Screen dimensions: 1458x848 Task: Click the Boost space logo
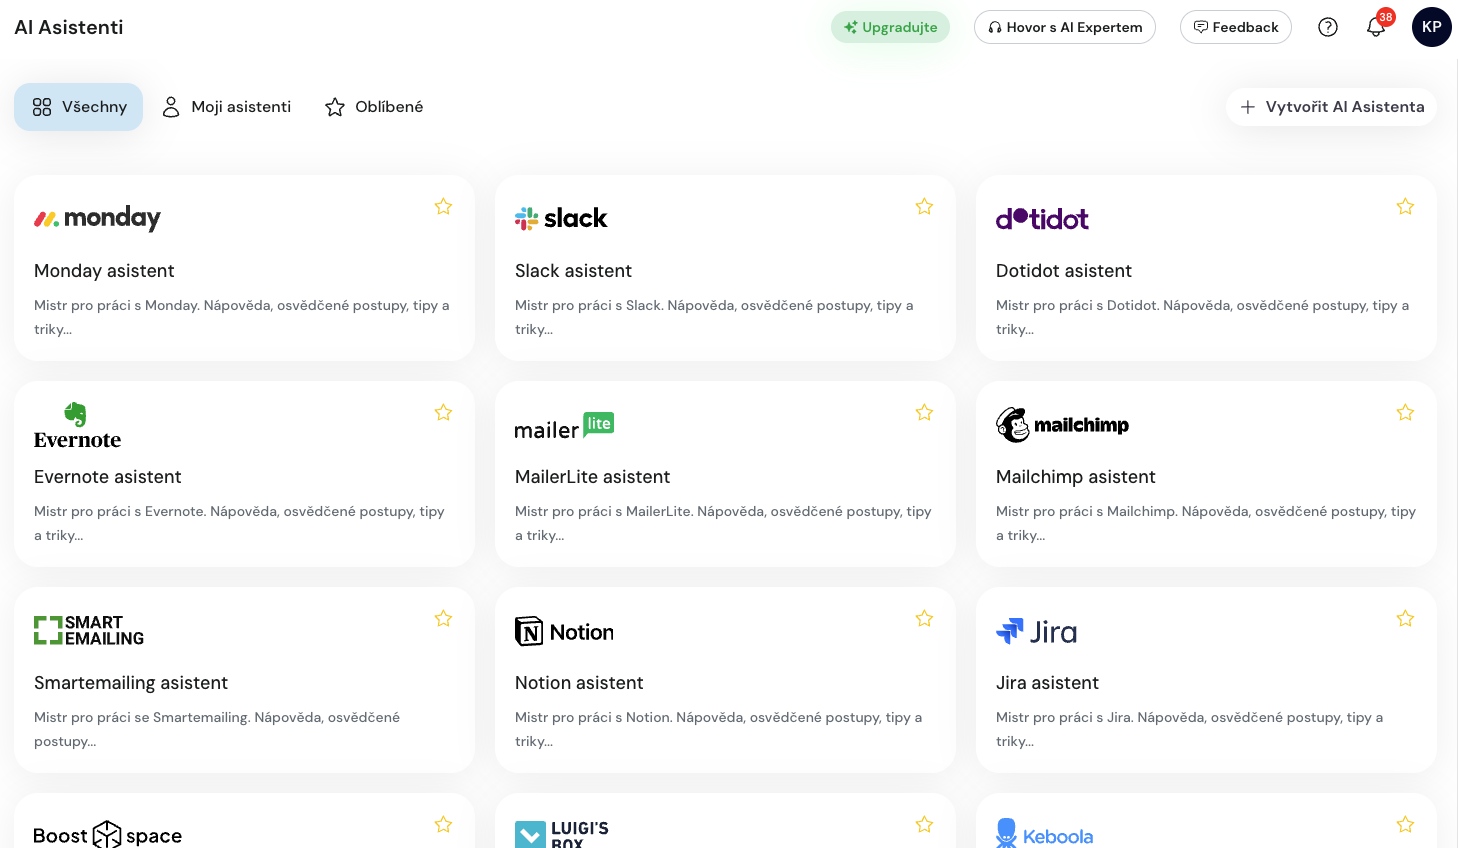click(x=107, y=835)
